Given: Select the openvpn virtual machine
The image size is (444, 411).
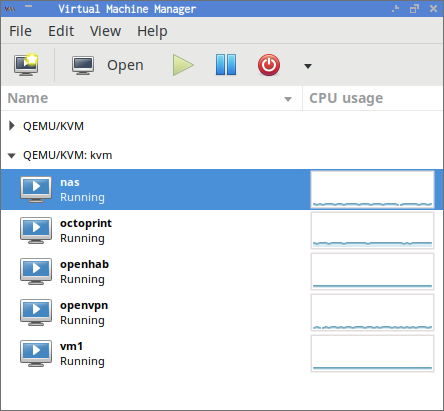Looking at the screenshot, I should coord(222,313).
